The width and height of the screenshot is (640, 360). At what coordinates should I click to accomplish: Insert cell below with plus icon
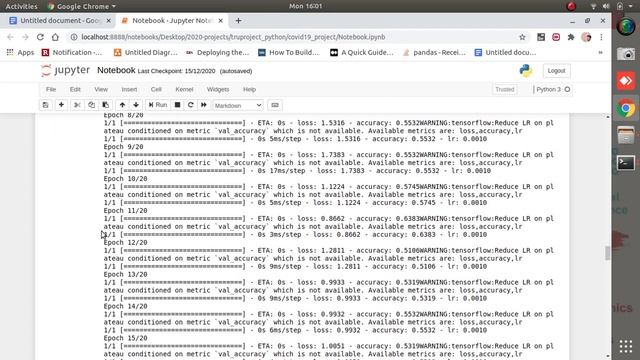point(61,105)
